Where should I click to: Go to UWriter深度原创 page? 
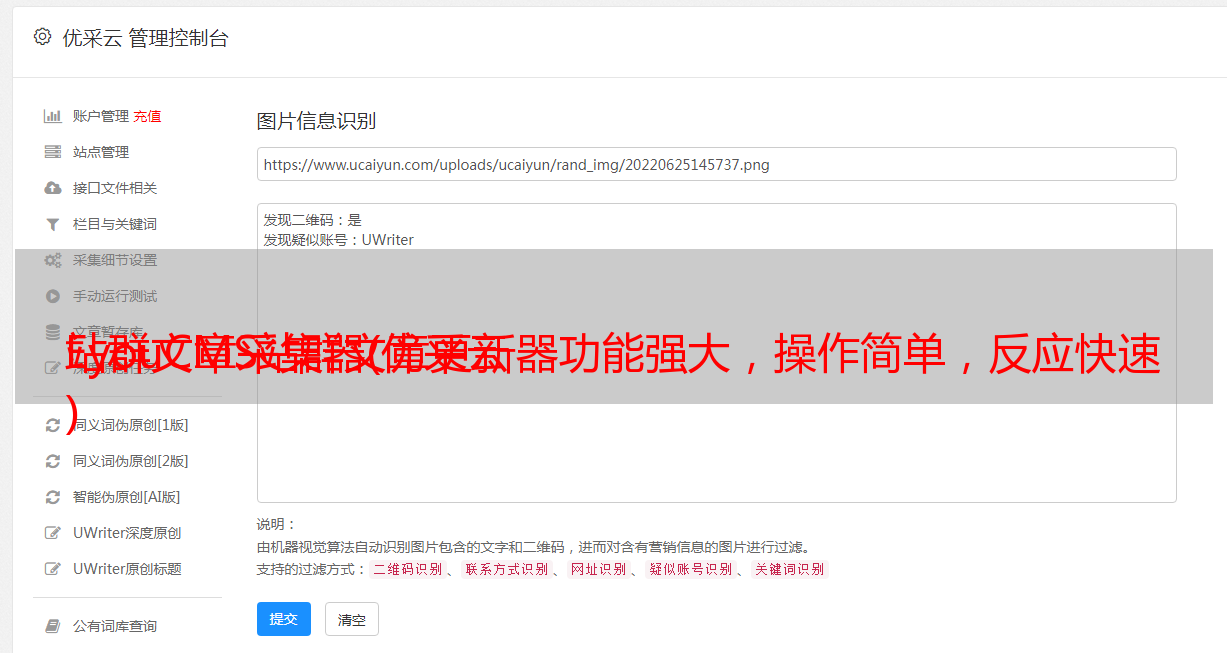pos(127,533)
